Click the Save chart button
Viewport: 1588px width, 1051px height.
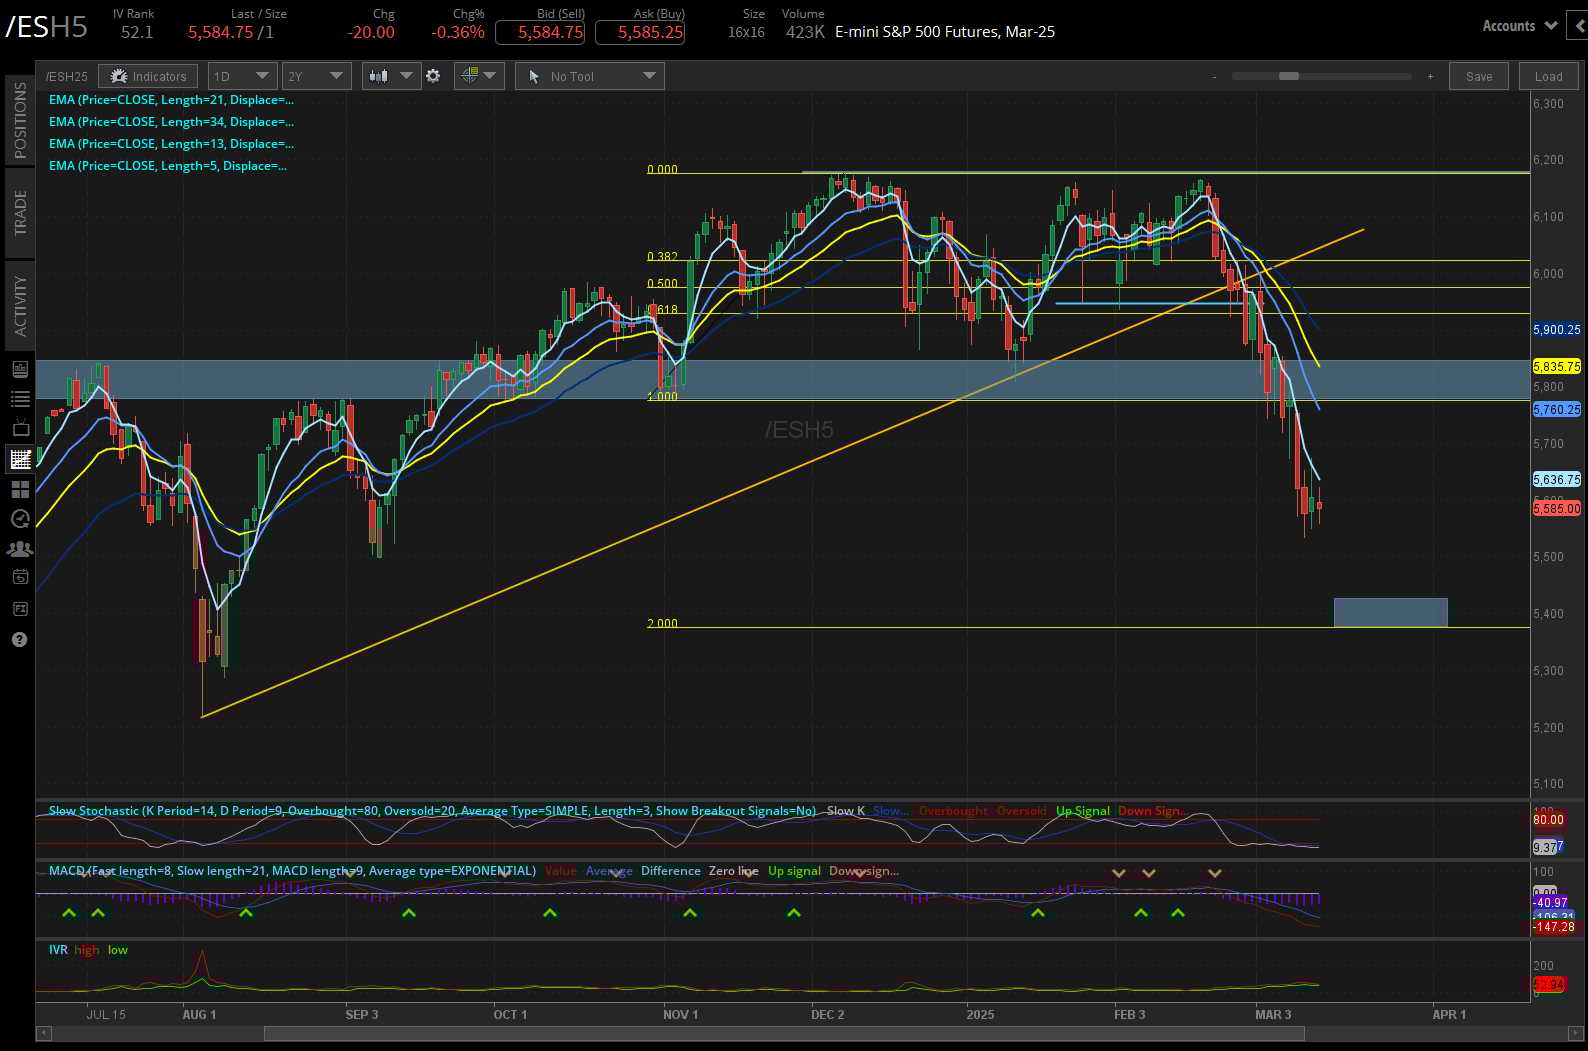coord(1479,76)
